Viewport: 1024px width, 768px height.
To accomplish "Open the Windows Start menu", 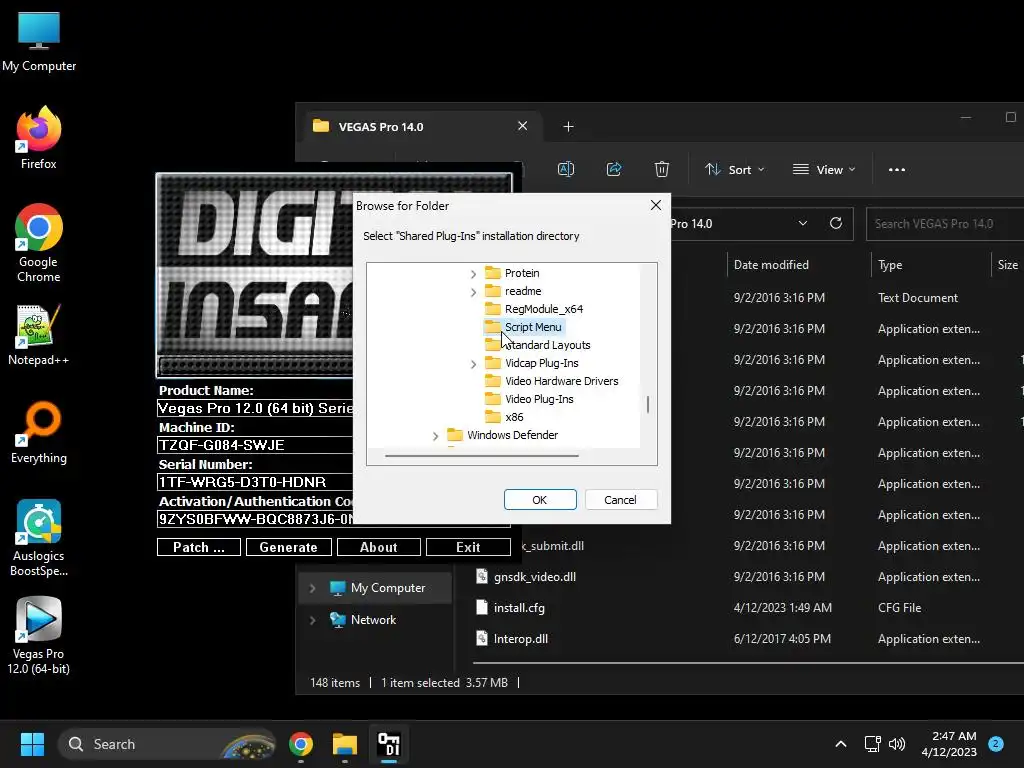I will [x=32, y=744].
